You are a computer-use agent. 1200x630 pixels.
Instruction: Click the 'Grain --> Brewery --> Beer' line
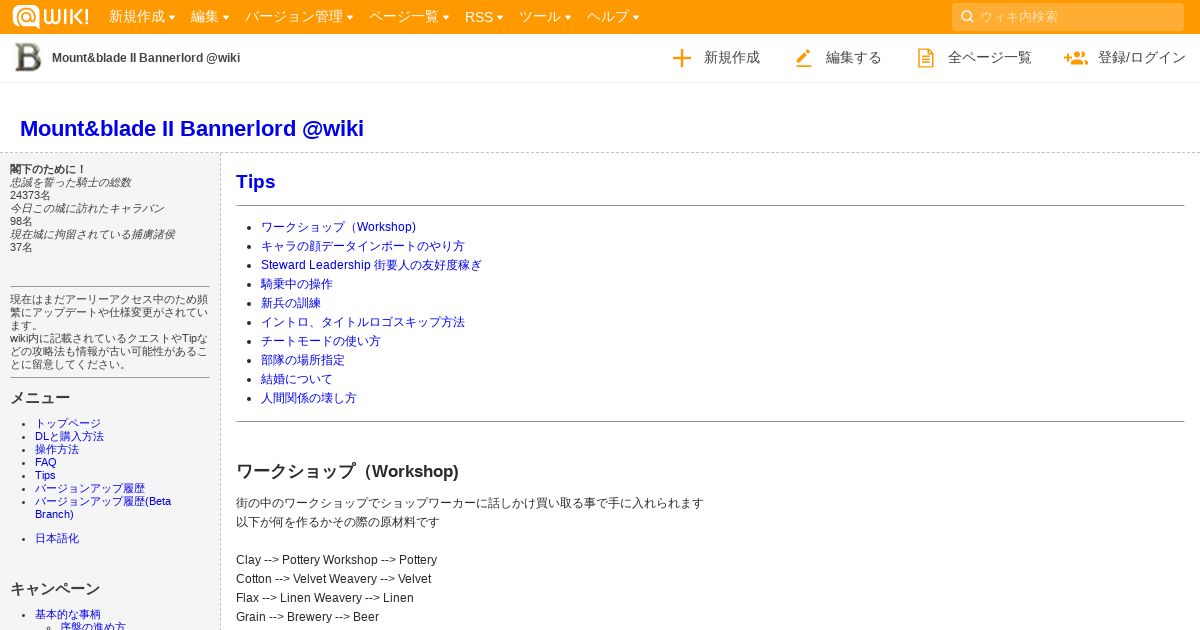click(x=307, y=617)
